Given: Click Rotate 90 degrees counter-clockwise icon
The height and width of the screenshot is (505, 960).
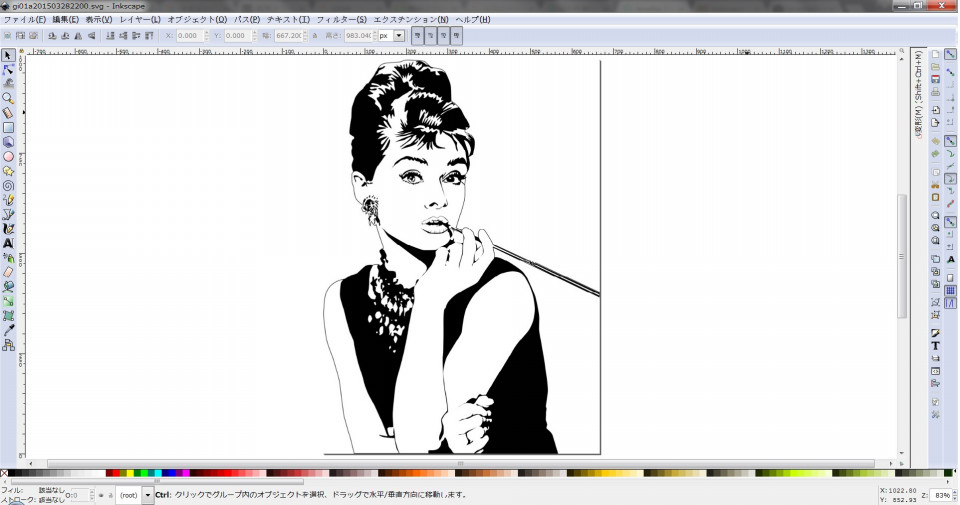Looking at the screenshot, I should click(x=52, y=36).
